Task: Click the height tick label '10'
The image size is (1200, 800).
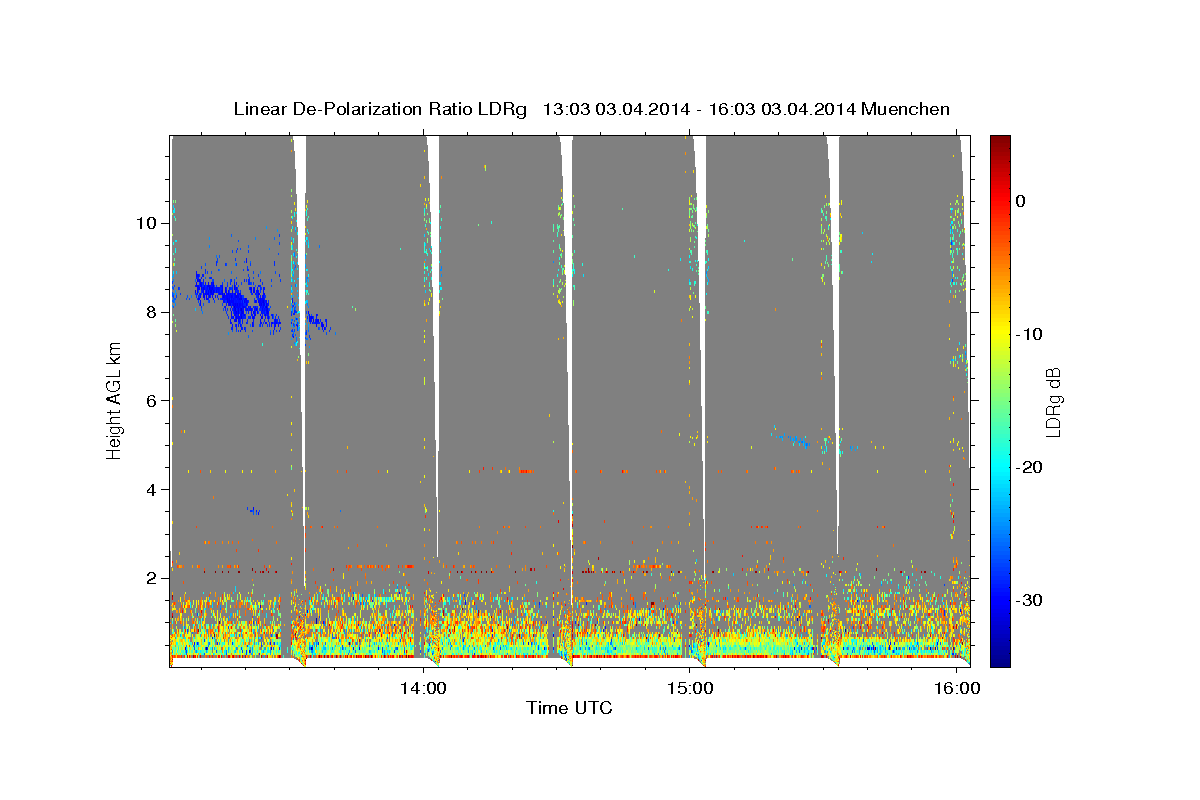Action: click(145, 223)
